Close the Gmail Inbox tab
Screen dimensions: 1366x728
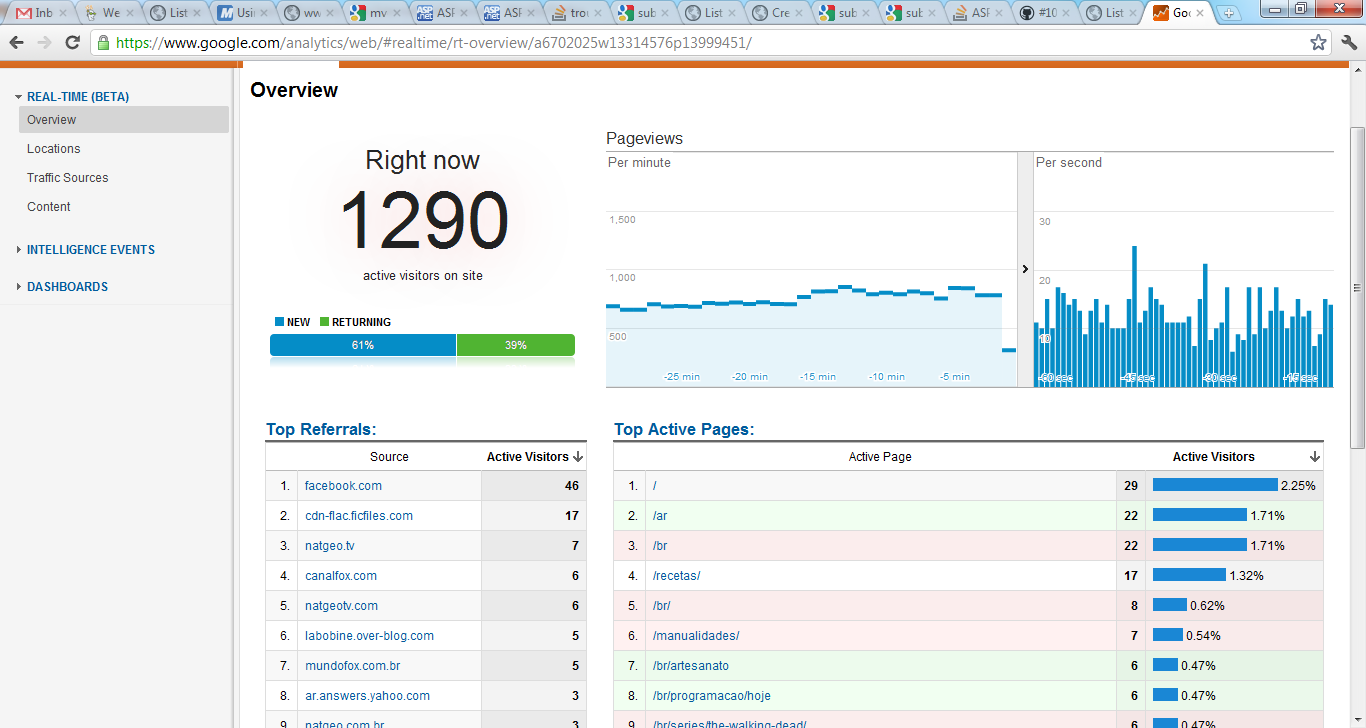(x=62, y=13)
